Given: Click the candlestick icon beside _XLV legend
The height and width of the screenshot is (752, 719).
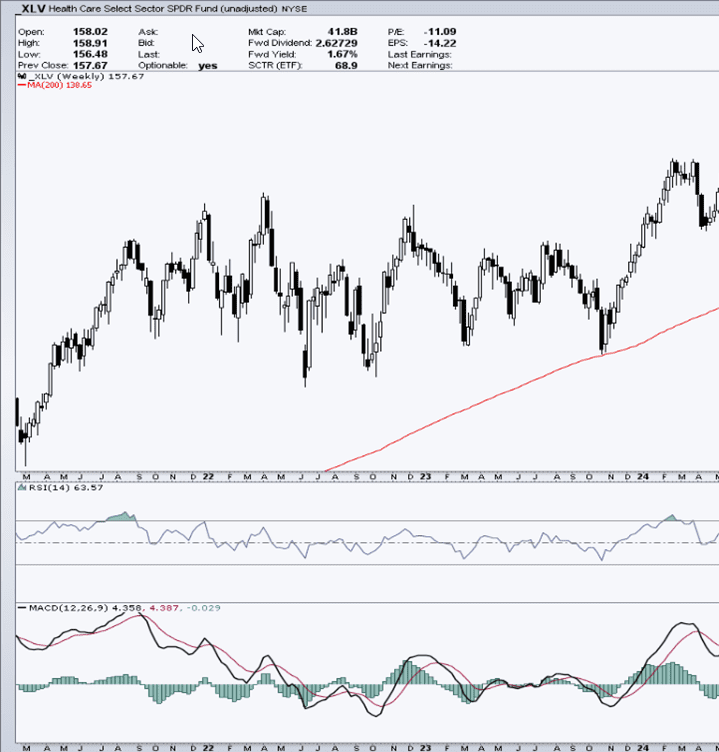Looking at the screenshot, I should click(x=22, y=76).
